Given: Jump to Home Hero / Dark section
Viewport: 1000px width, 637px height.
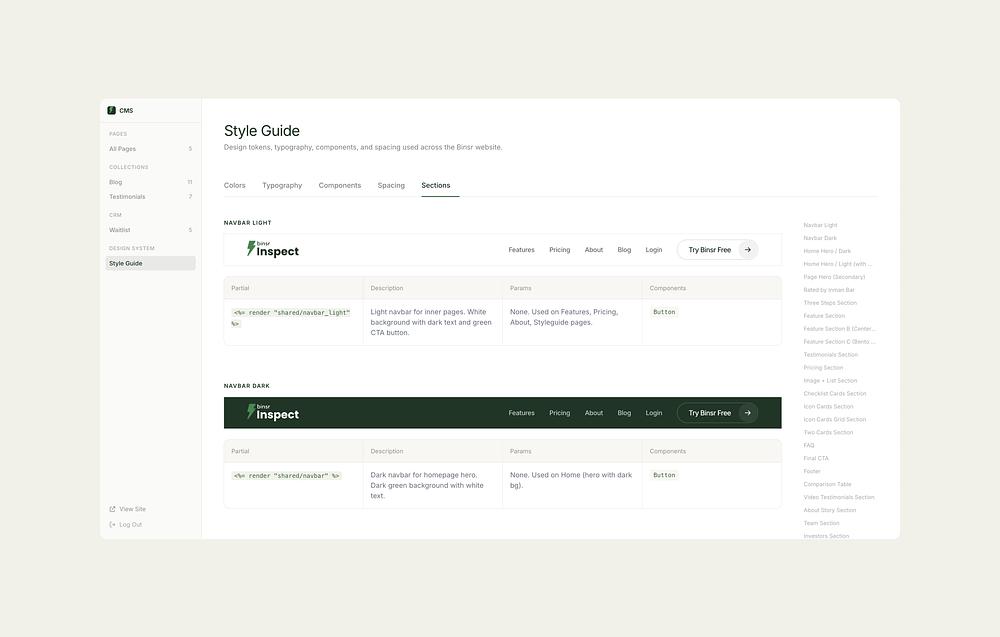Looking at the screenshot, I should pos(827,251).
